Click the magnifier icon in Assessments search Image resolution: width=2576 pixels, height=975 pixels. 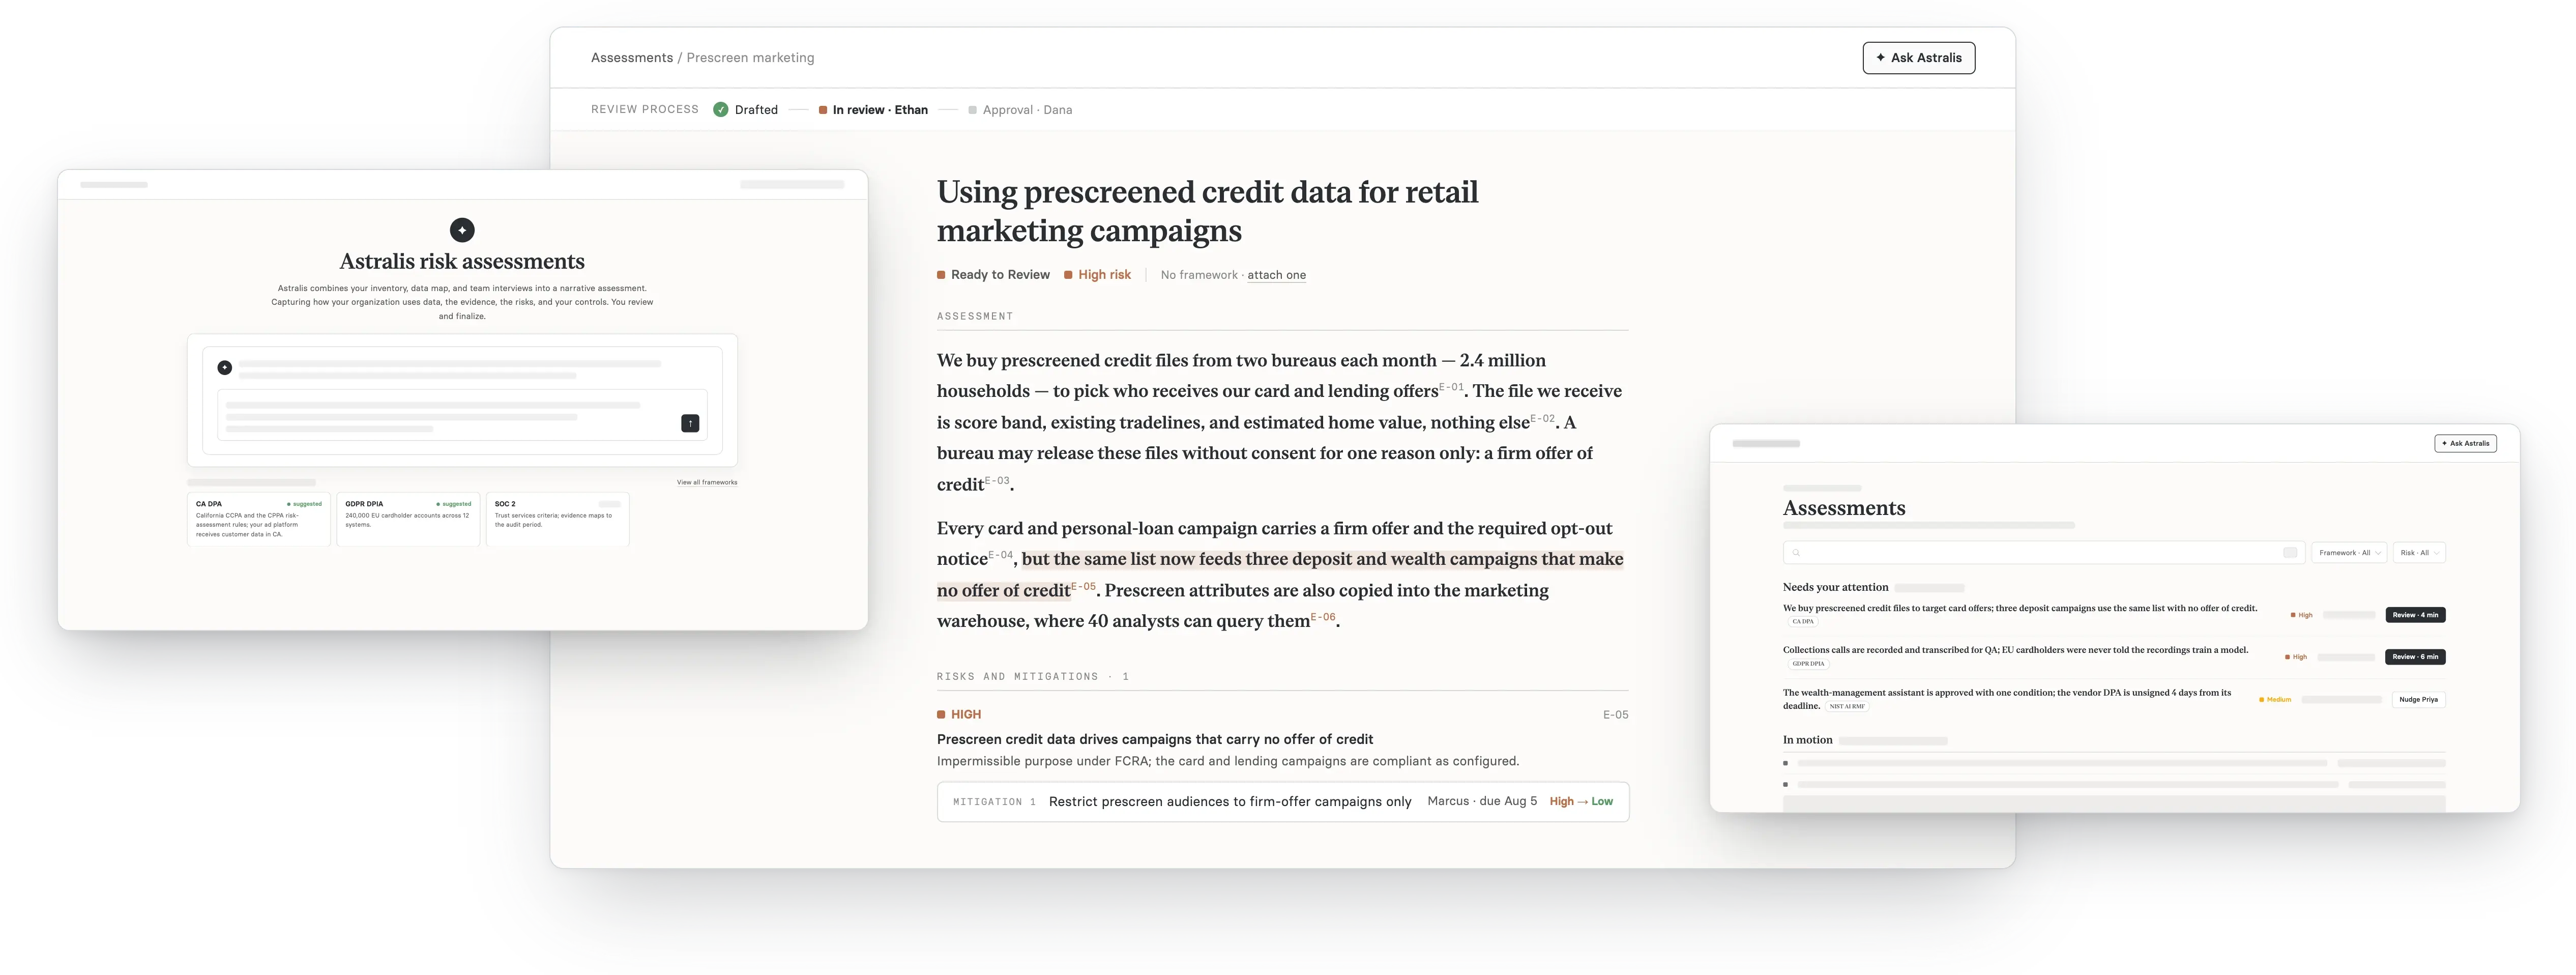[x=1796, y=553]
